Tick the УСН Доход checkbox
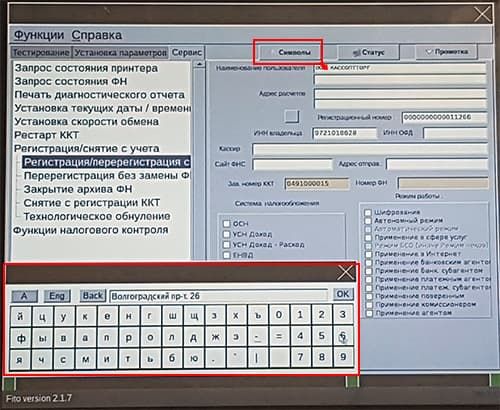 [226, 234]
